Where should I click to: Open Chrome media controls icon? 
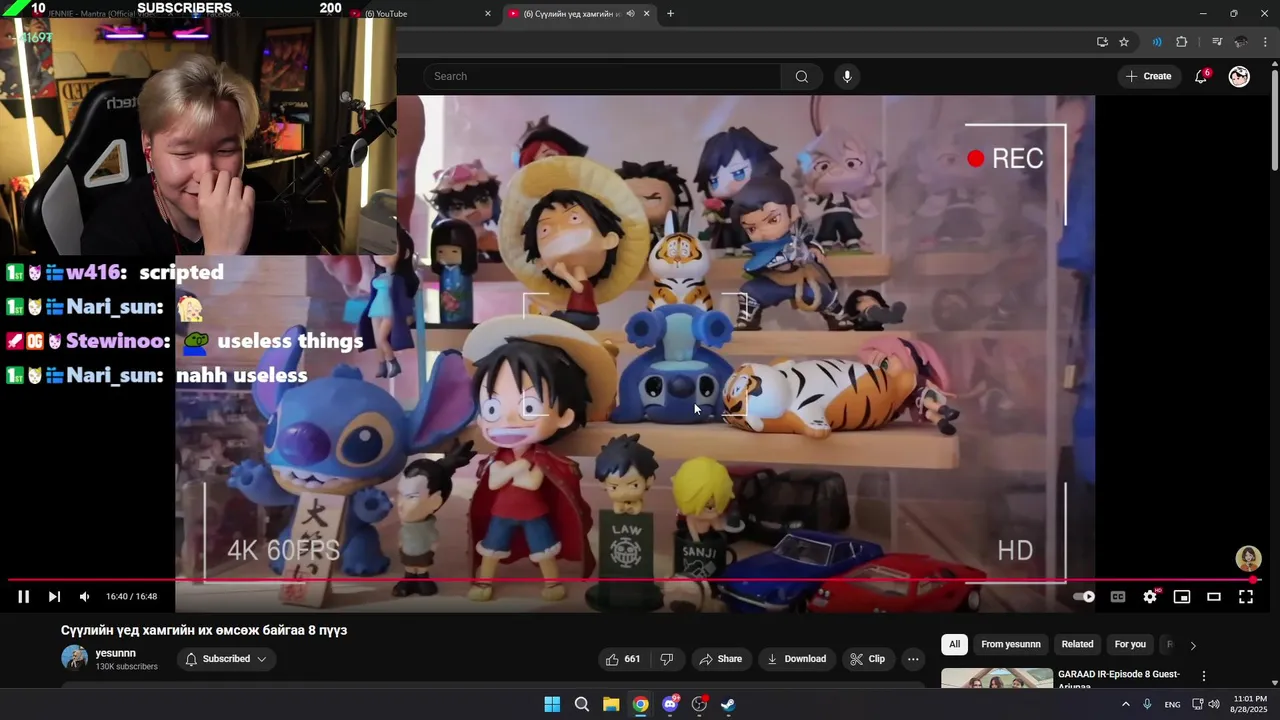point(1216,42)
